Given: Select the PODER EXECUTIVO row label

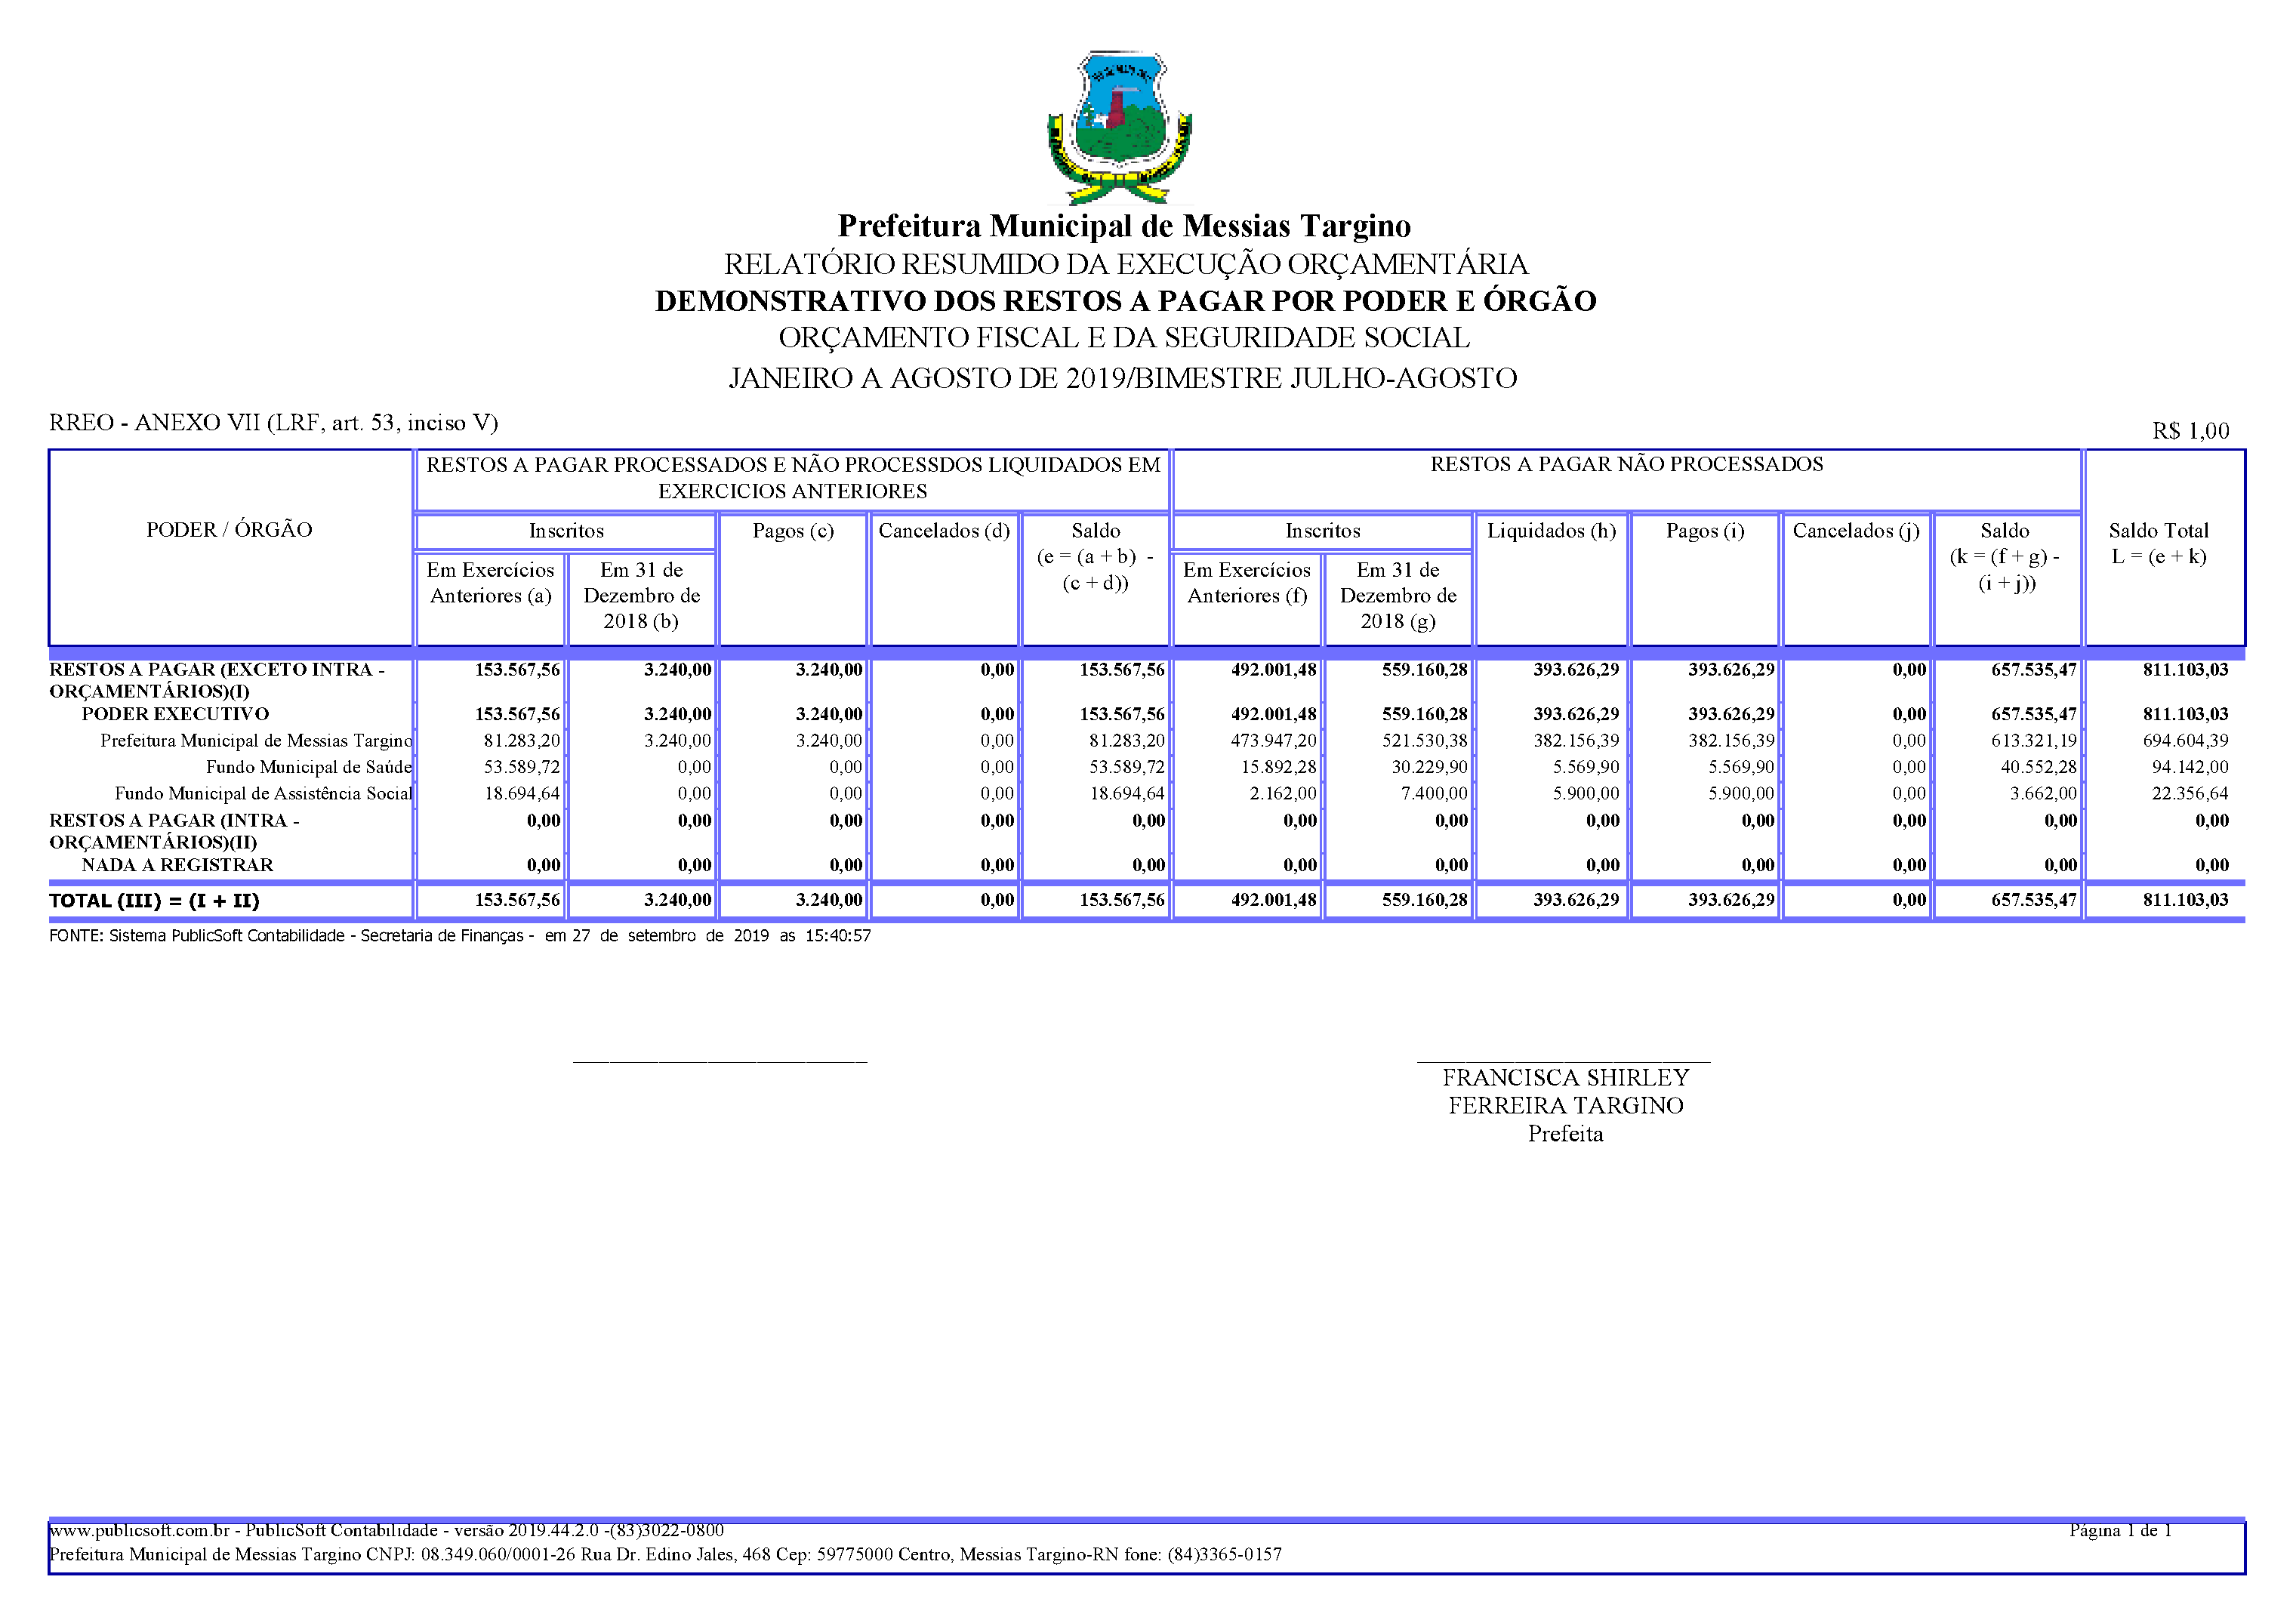Looking at the screenshot, I should (x=175, y=714).
